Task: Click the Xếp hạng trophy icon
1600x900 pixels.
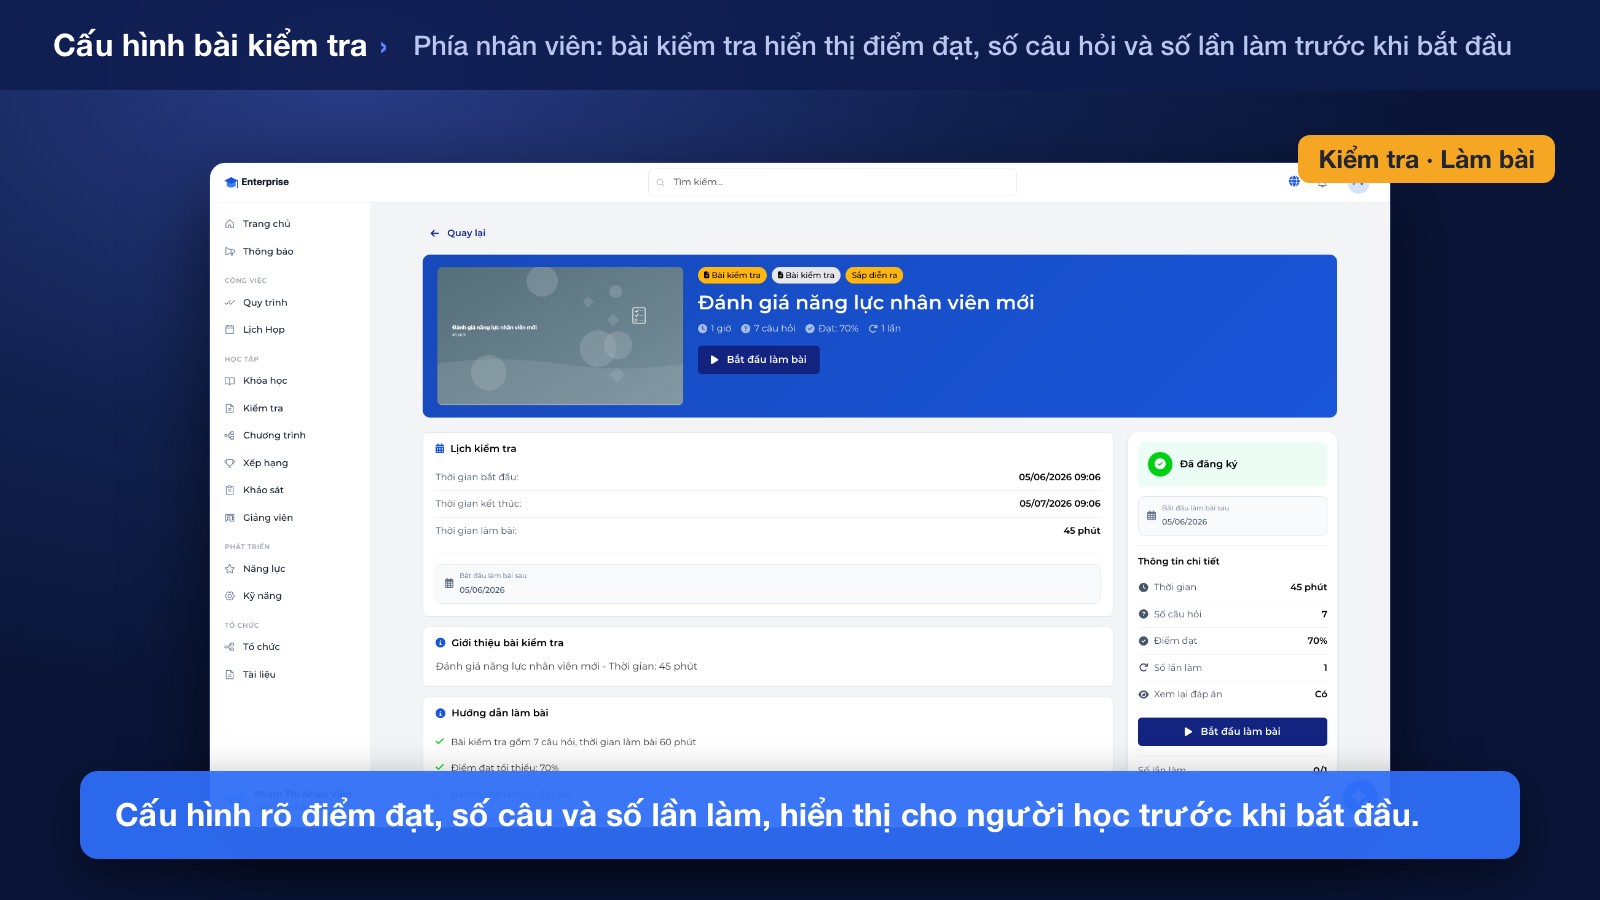Action: coord(230,463)
